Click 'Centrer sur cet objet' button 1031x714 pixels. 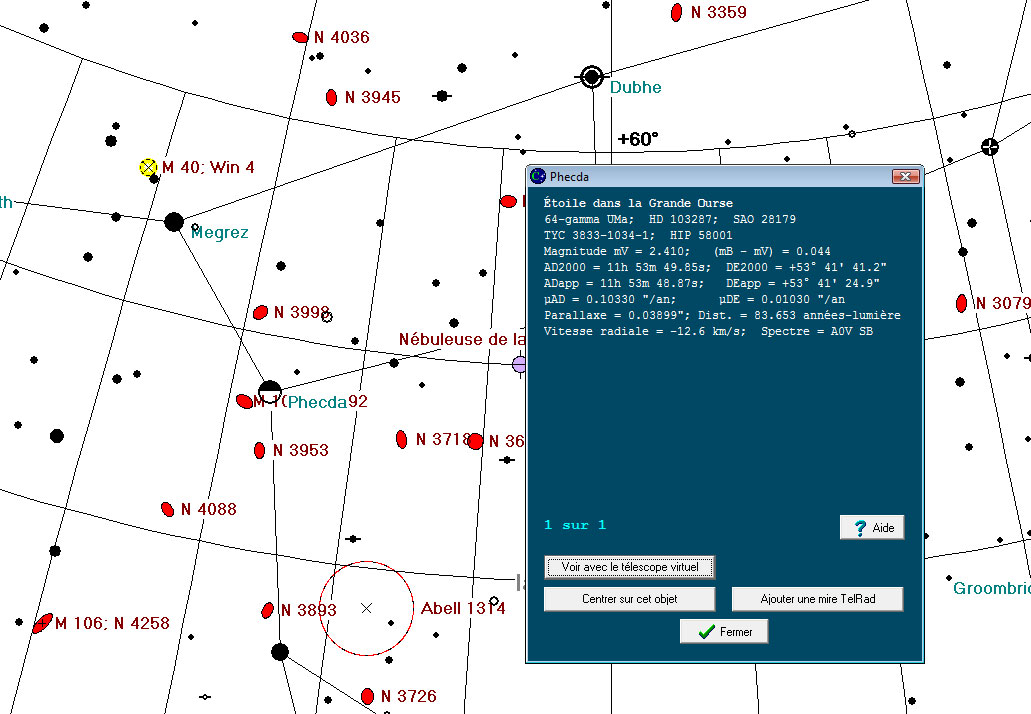tap(629, 599)
